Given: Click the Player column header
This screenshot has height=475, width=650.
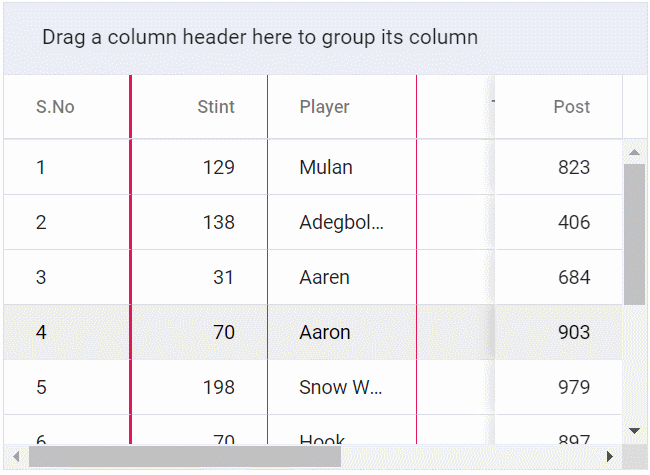Looking at the screenshot, I should (x=325, y=107).
